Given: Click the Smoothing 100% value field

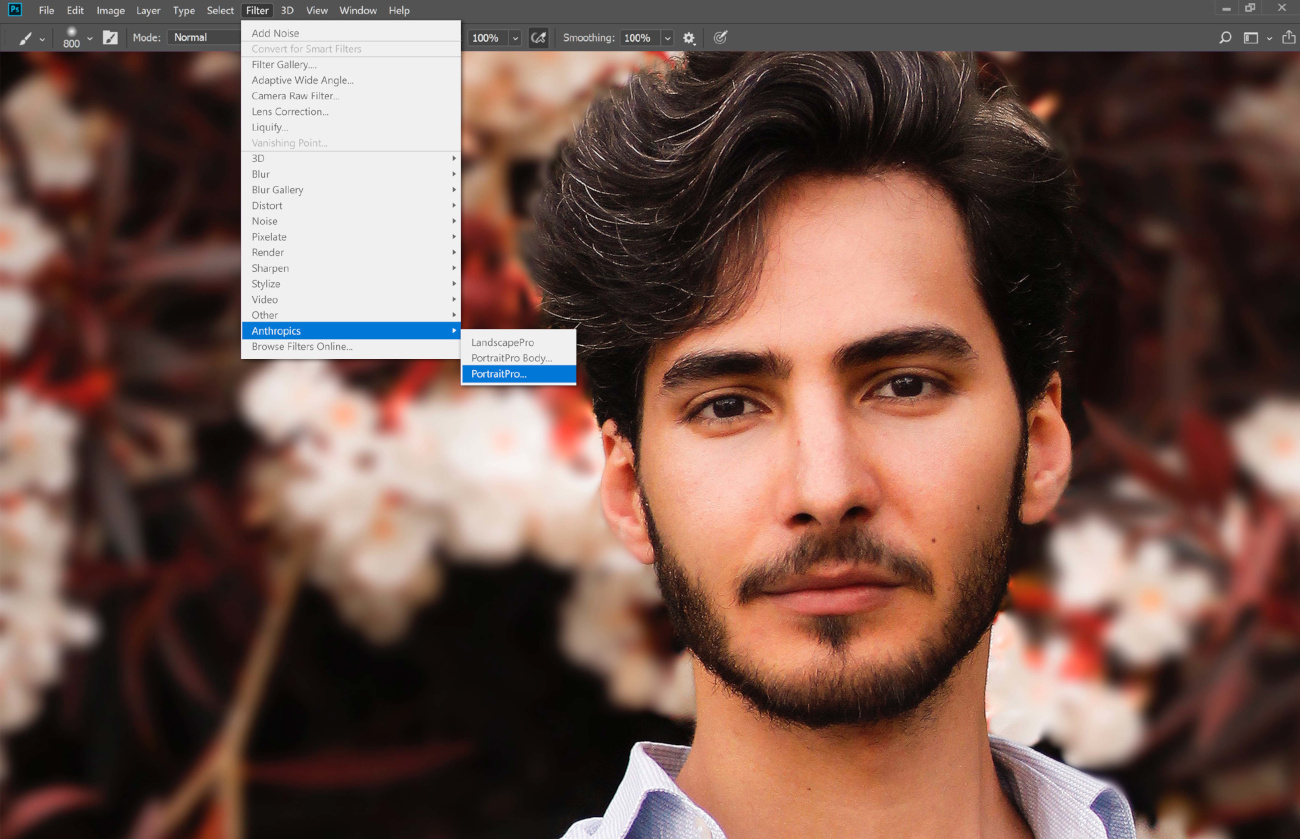Looking at the screenshot, I should pyautogui.click(x=639, y=38).
